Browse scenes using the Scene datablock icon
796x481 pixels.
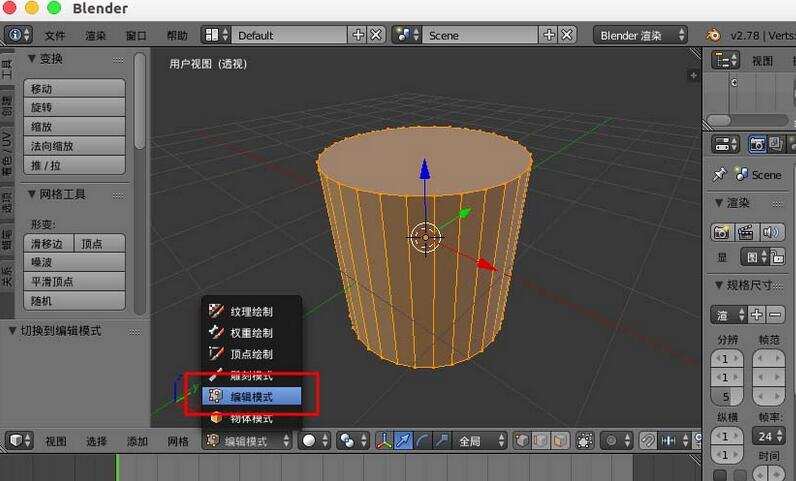407,35
